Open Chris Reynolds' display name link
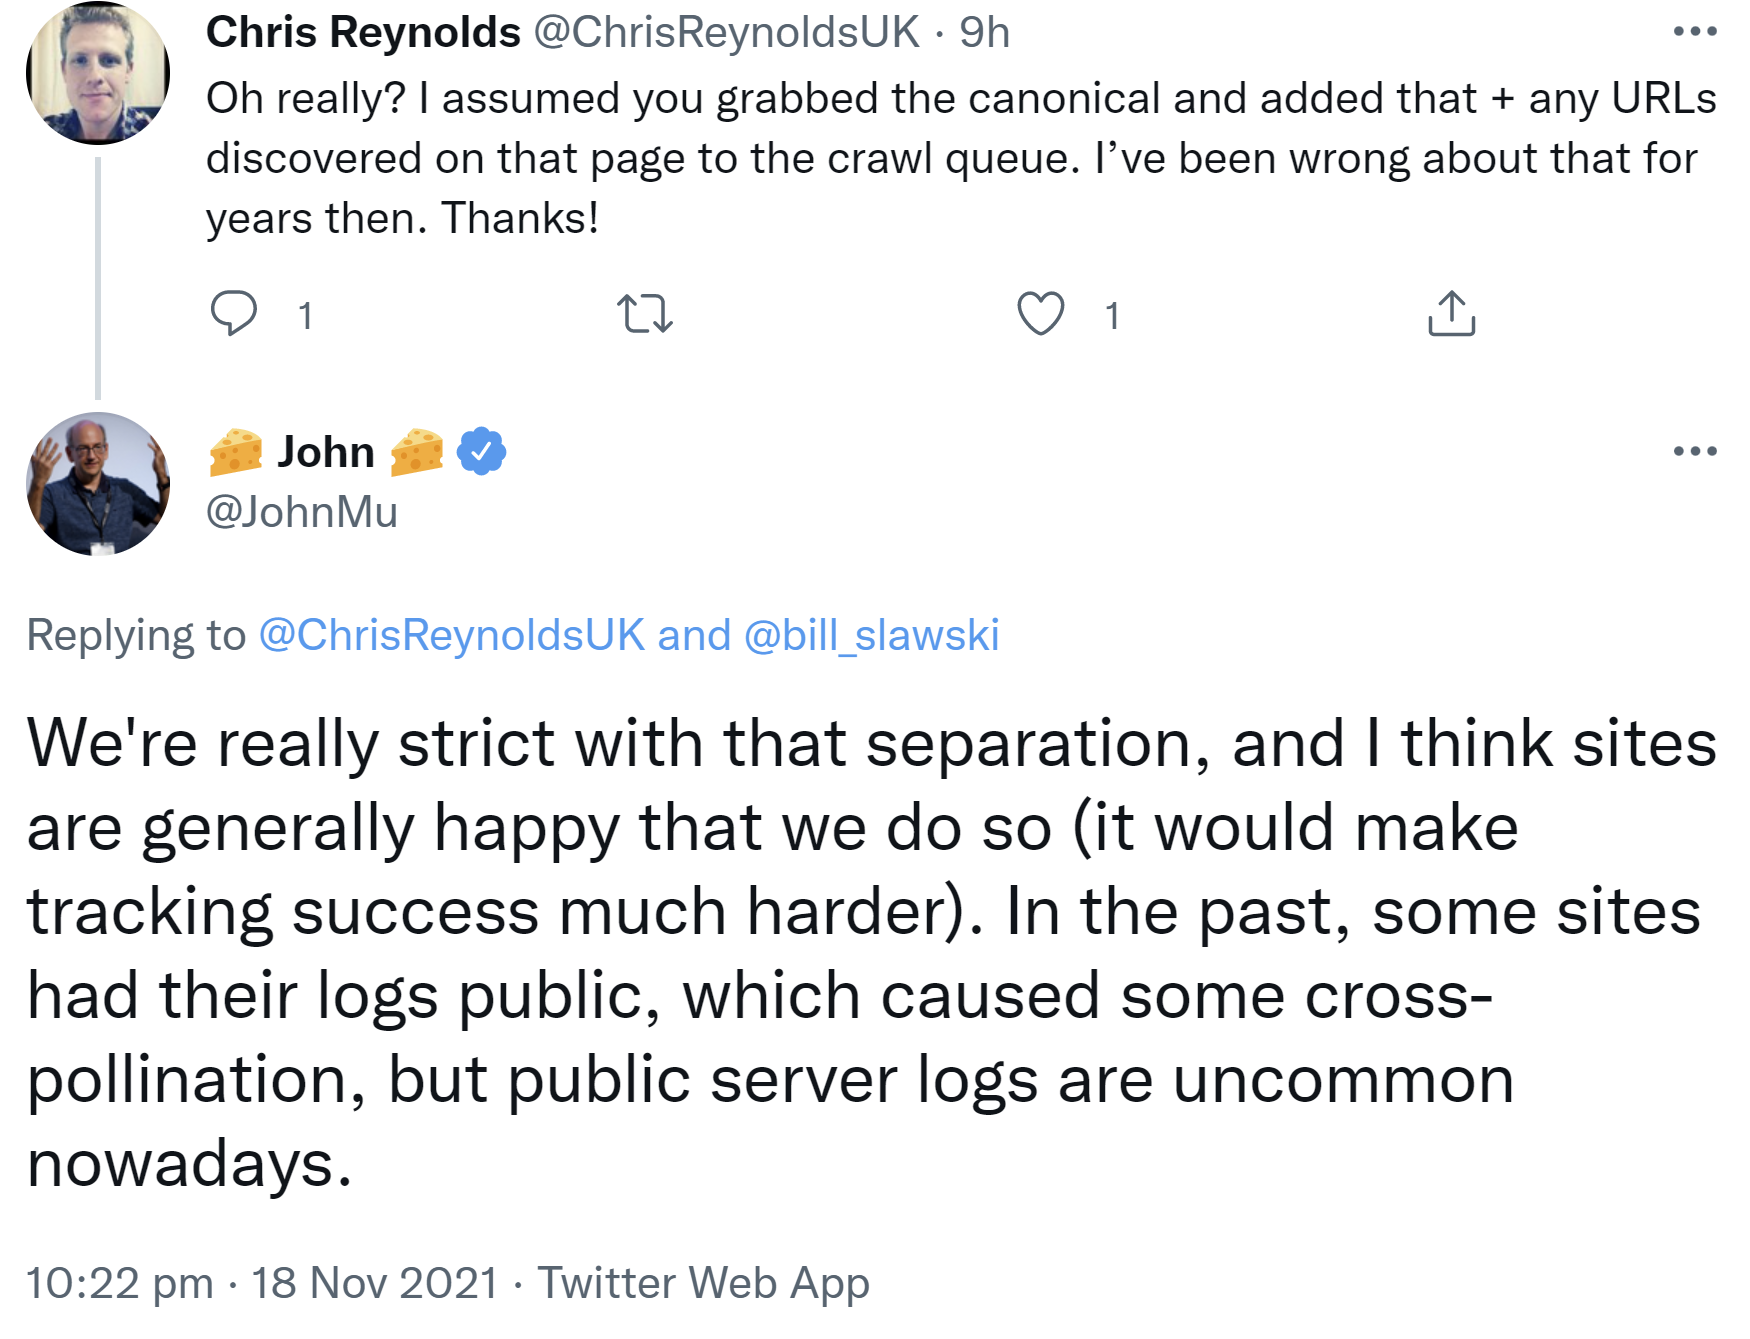1750x1339 pixels. pos(363,33)
